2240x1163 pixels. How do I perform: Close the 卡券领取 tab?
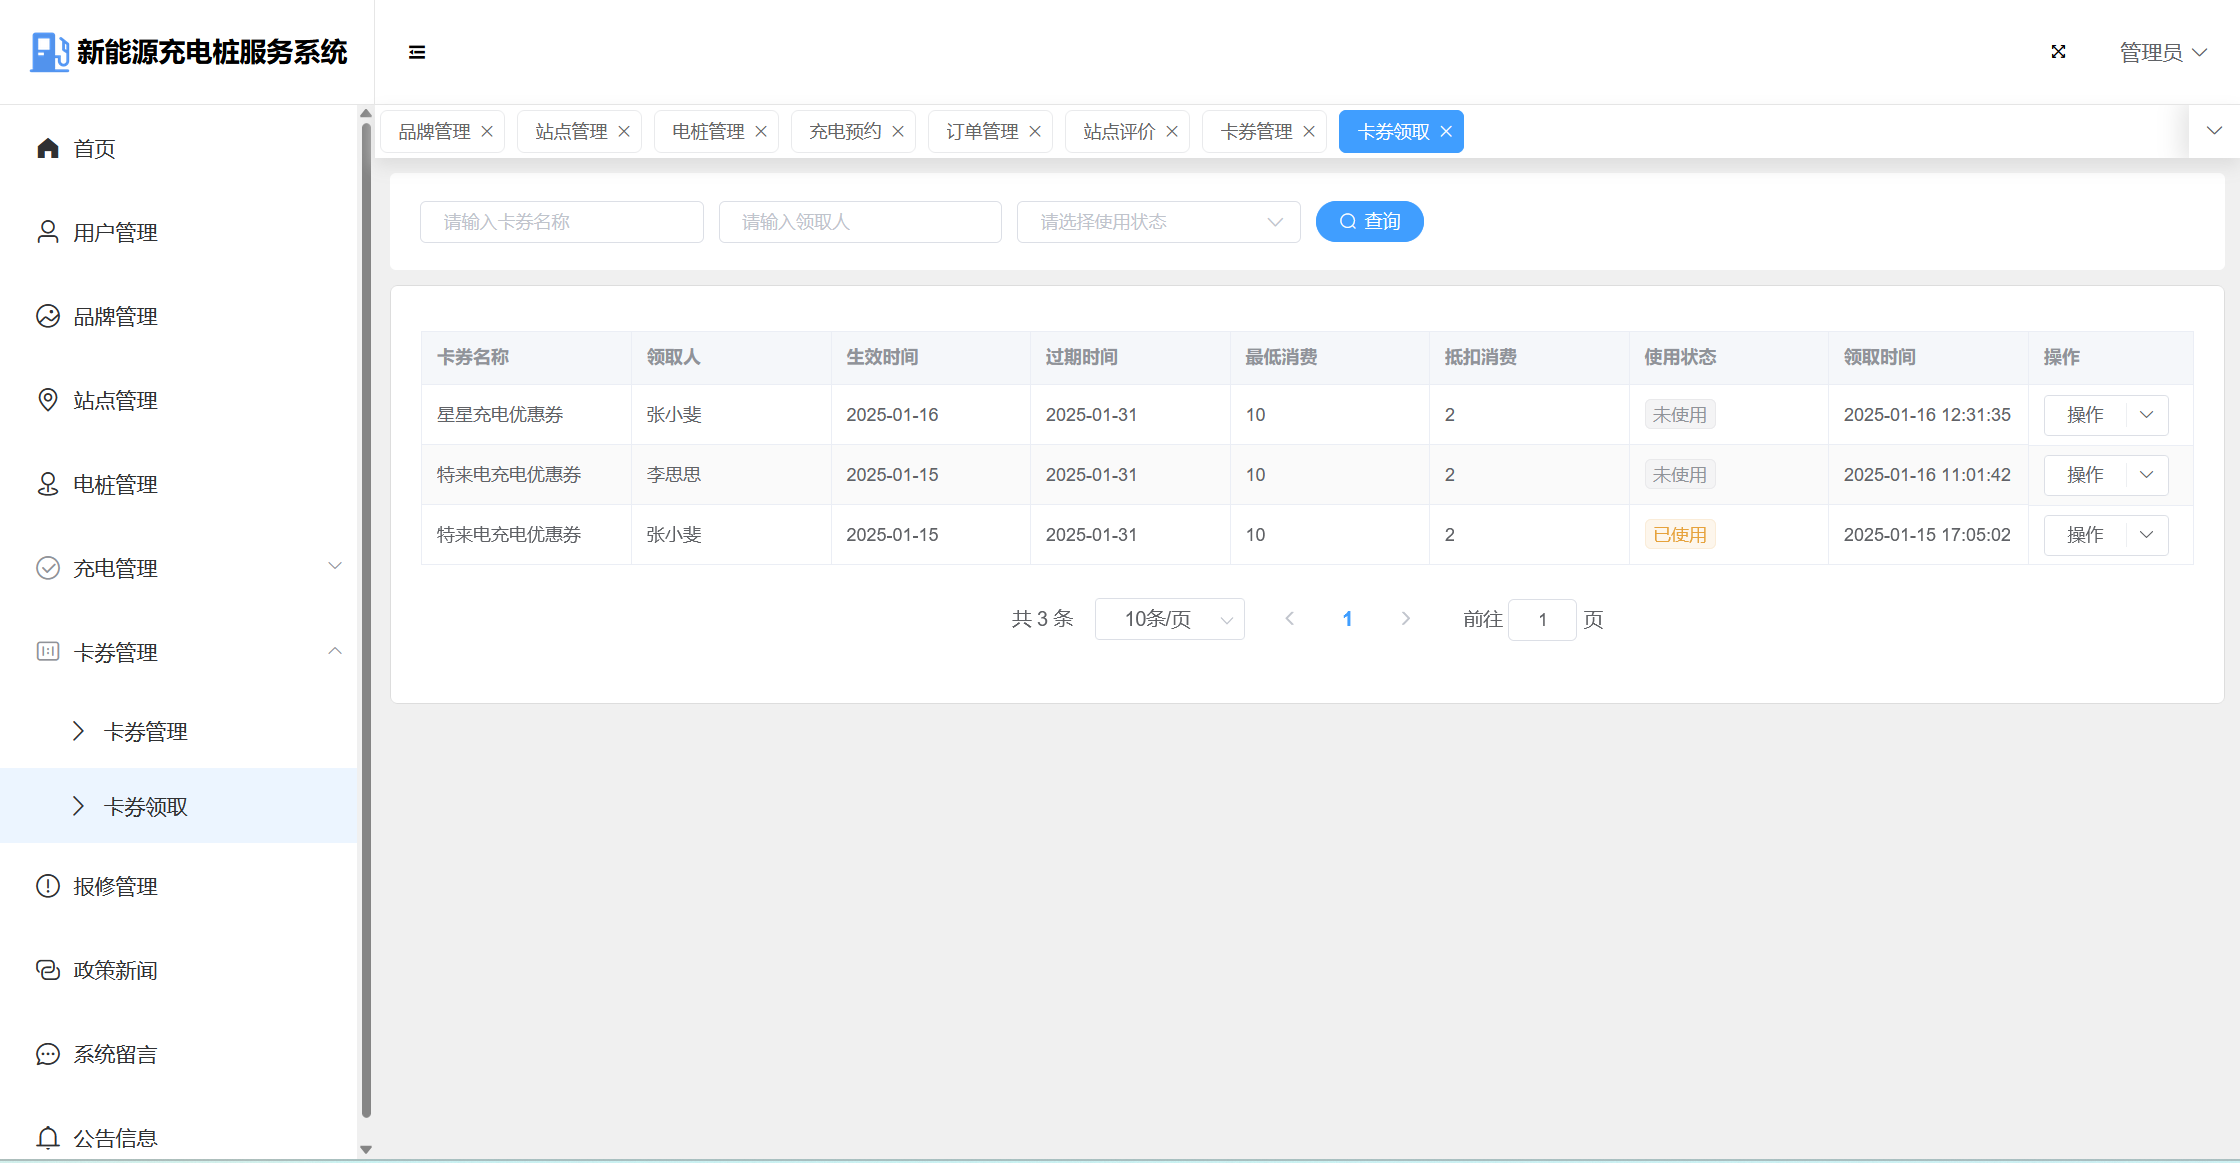pos(1446,132)
